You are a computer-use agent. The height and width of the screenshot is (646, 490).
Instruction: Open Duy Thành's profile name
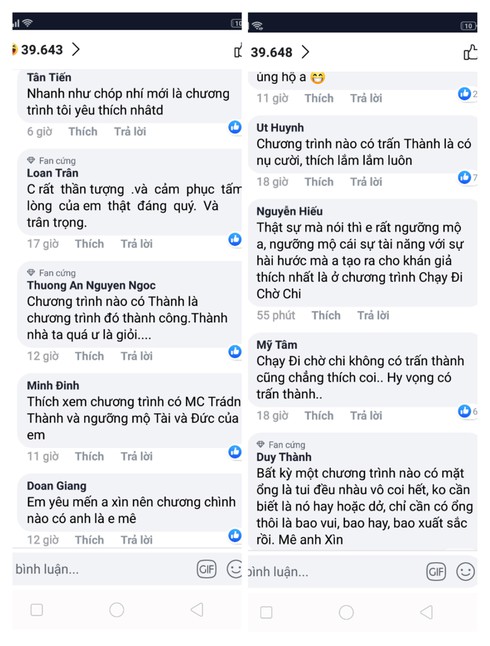click(x=284, y=457)
